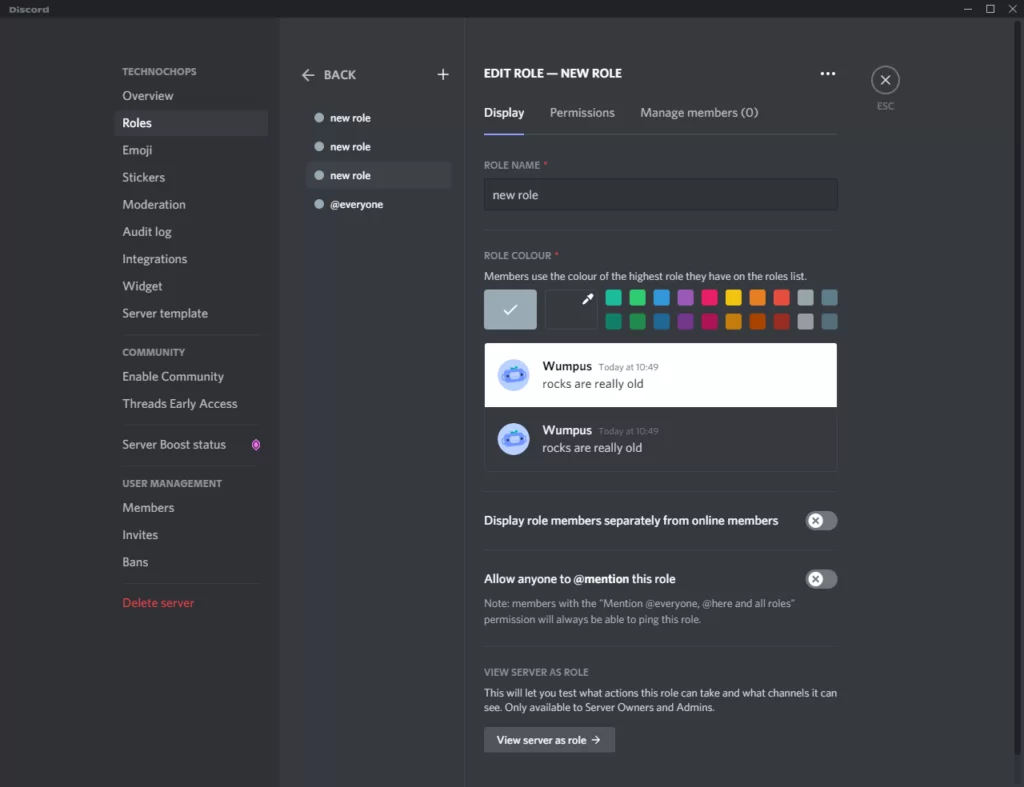
Task: Pick the dark pink swatch in bottom row
Action: click(709, 321)
